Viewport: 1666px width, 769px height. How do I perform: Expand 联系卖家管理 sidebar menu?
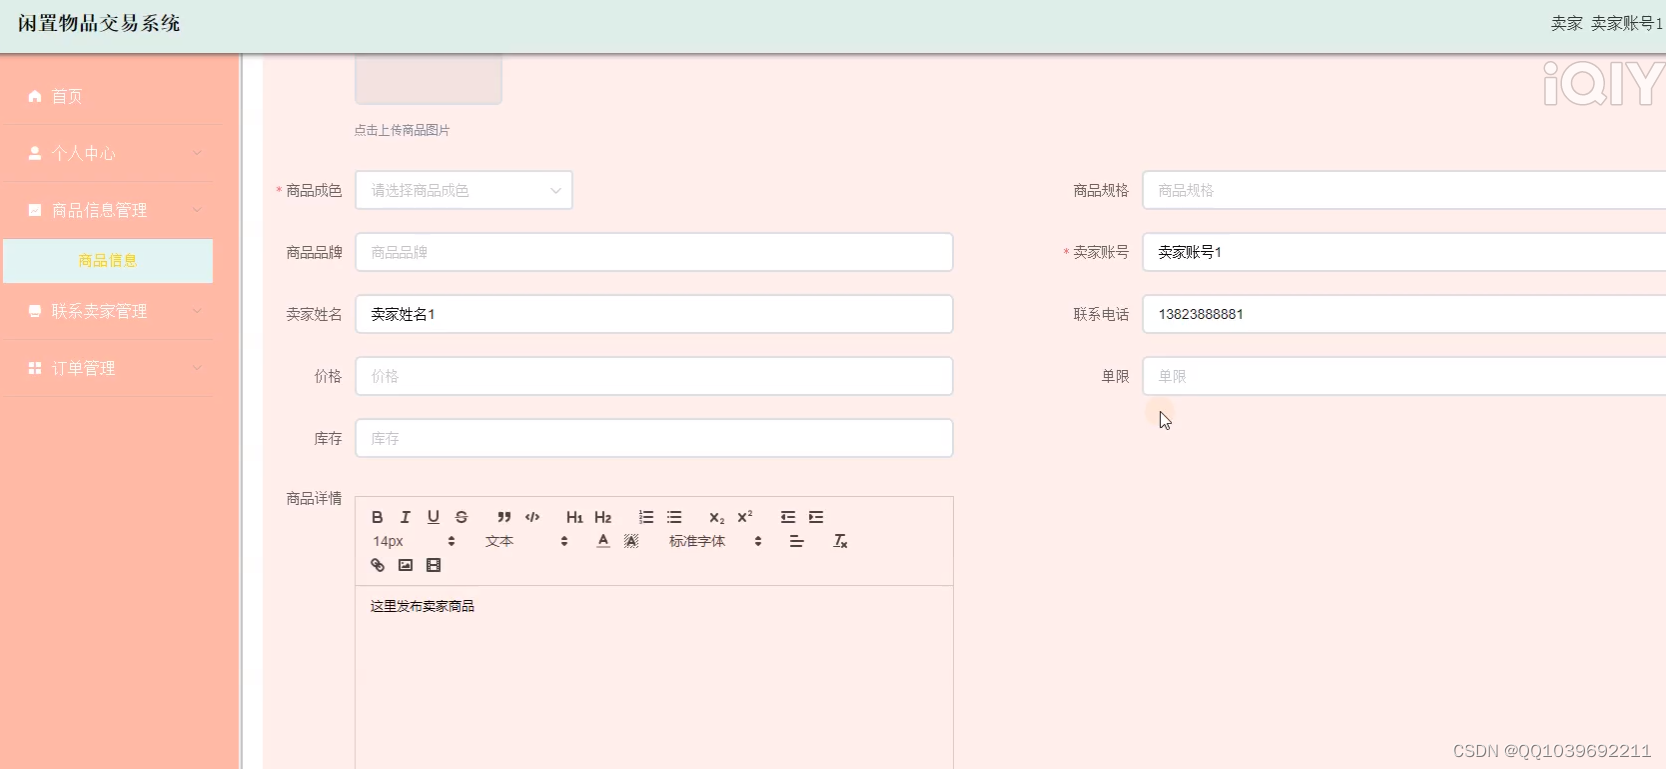click(107, 311)
